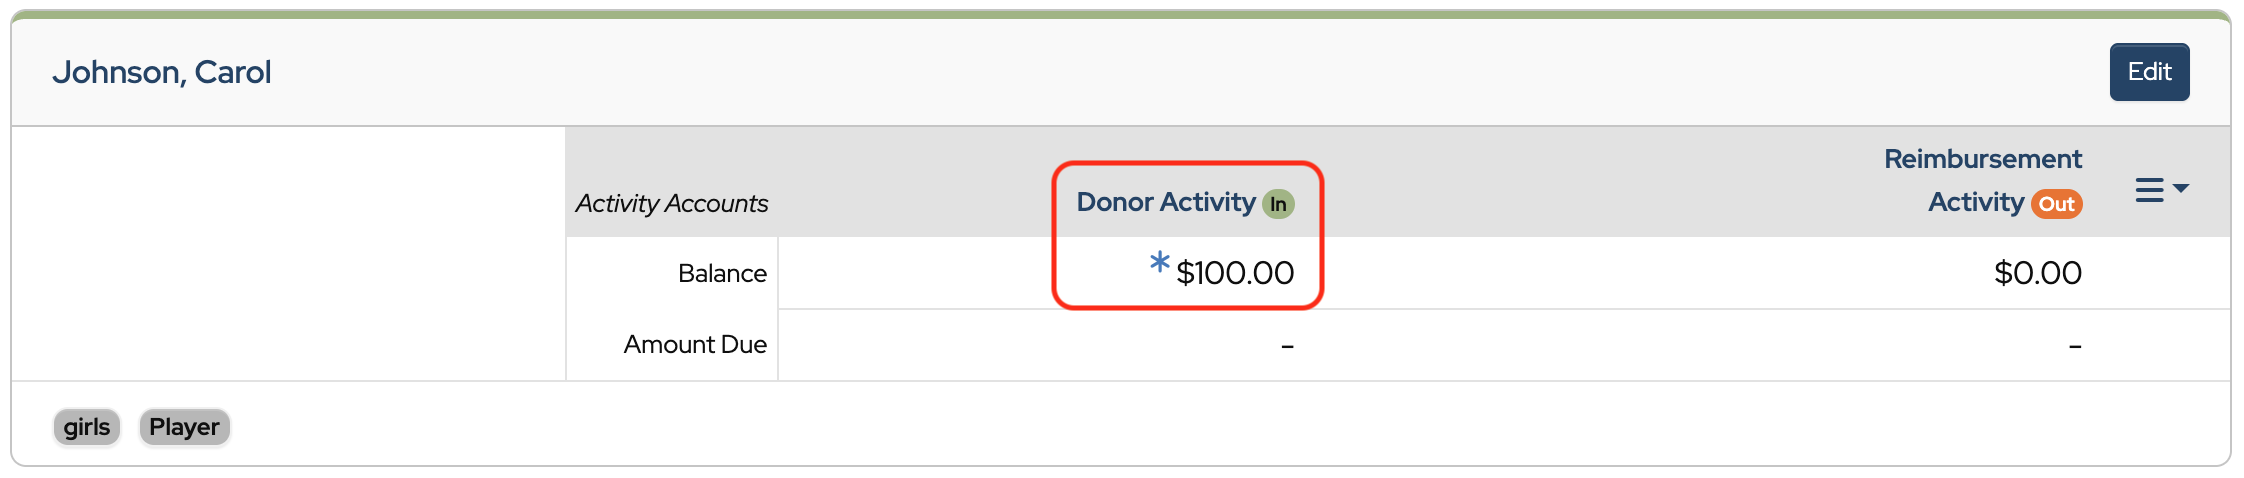This screenshot has width=2244, height=478.
Task: Click the orange Out badge
Action: [2056, 204]
